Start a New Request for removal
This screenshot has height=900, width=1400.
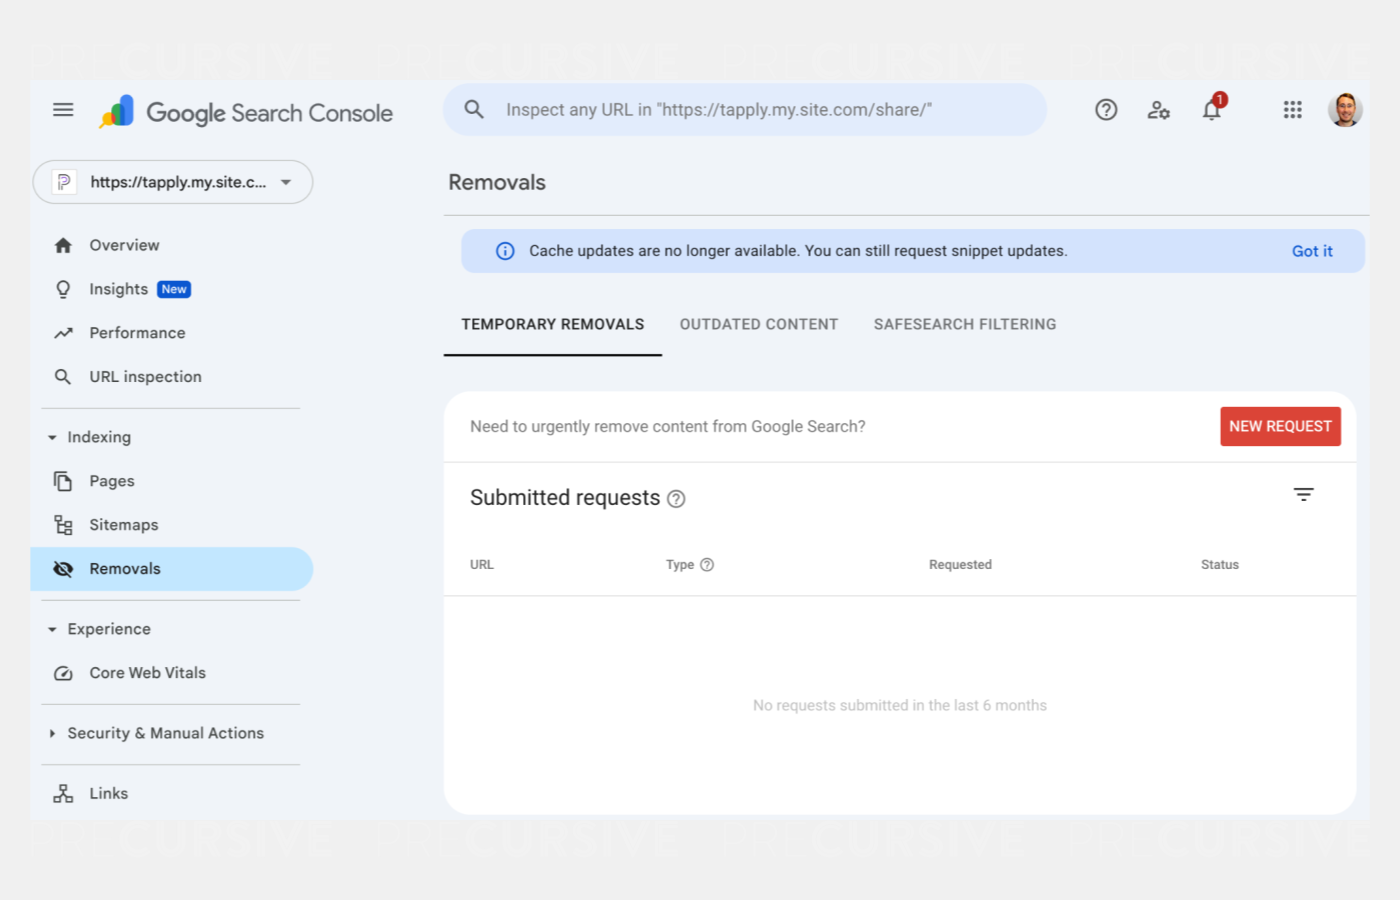(1280, 426)
